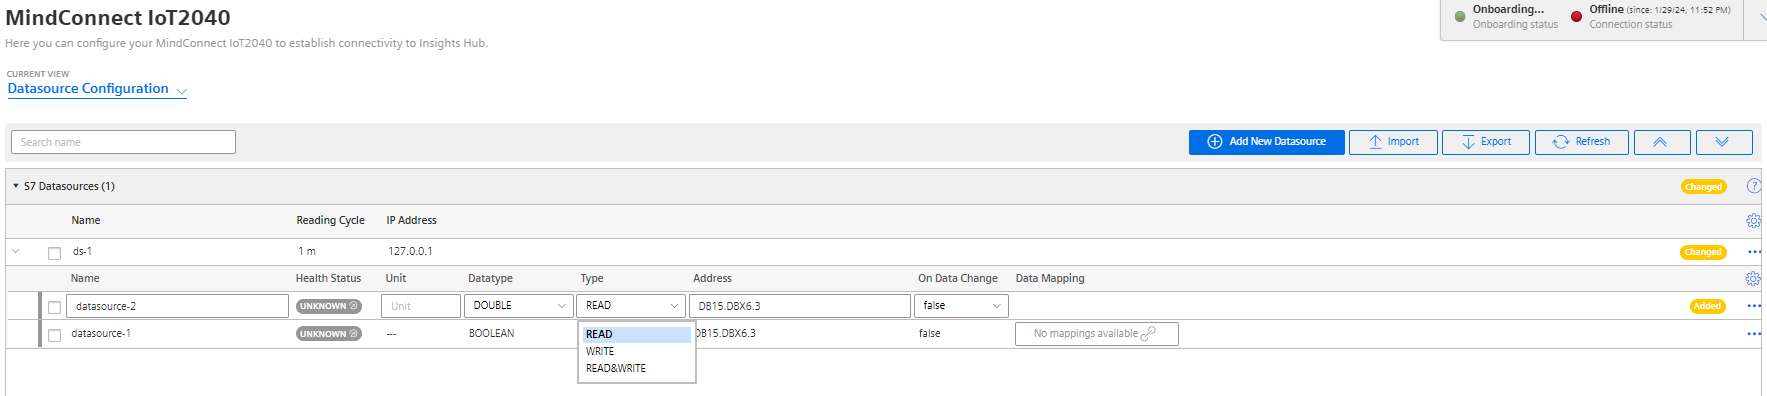This screenshot has height=396, width=1767.
Task: Open the Datasource Configuration view dropdown
Action: click(x=97, y=89)
